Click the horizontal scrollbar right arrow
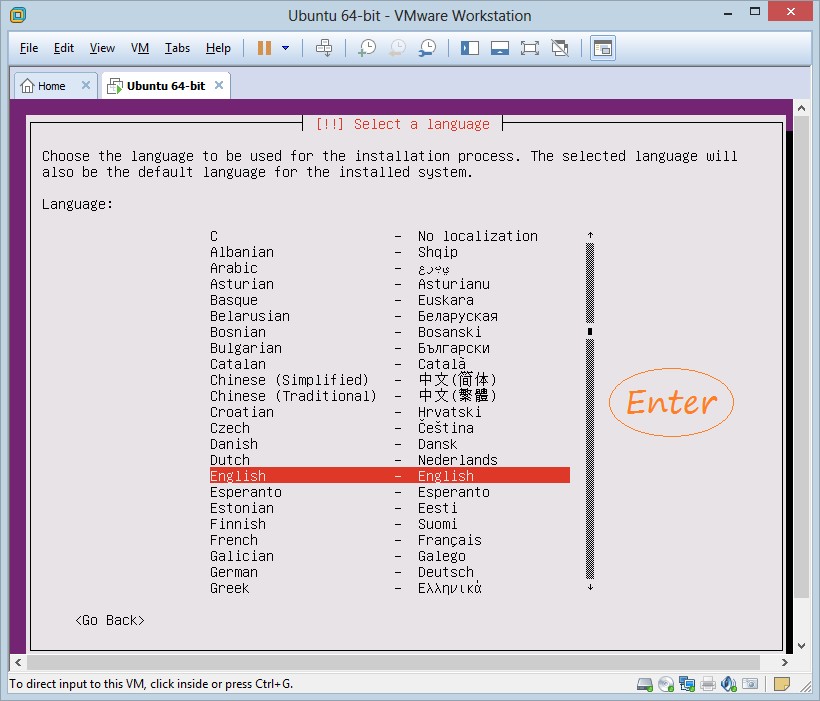The width and height of the screenshot is (820, 701). coord(784,662)
